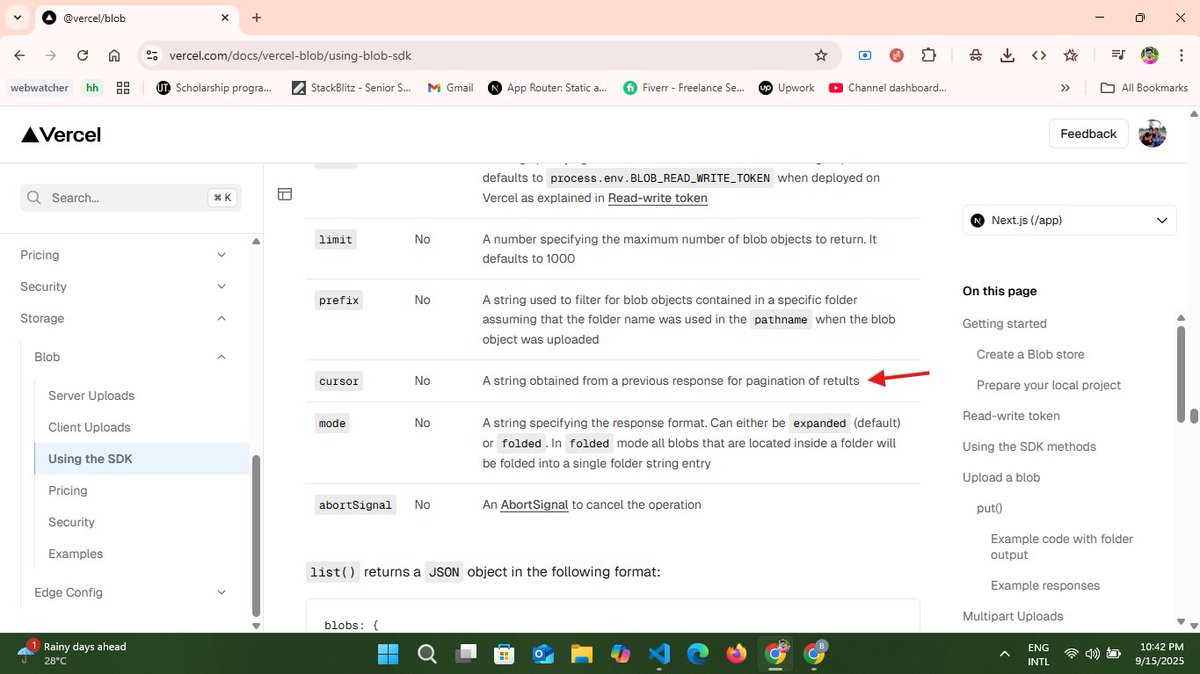
Task: Open the Read-write token link
Action: click(657, 198)
